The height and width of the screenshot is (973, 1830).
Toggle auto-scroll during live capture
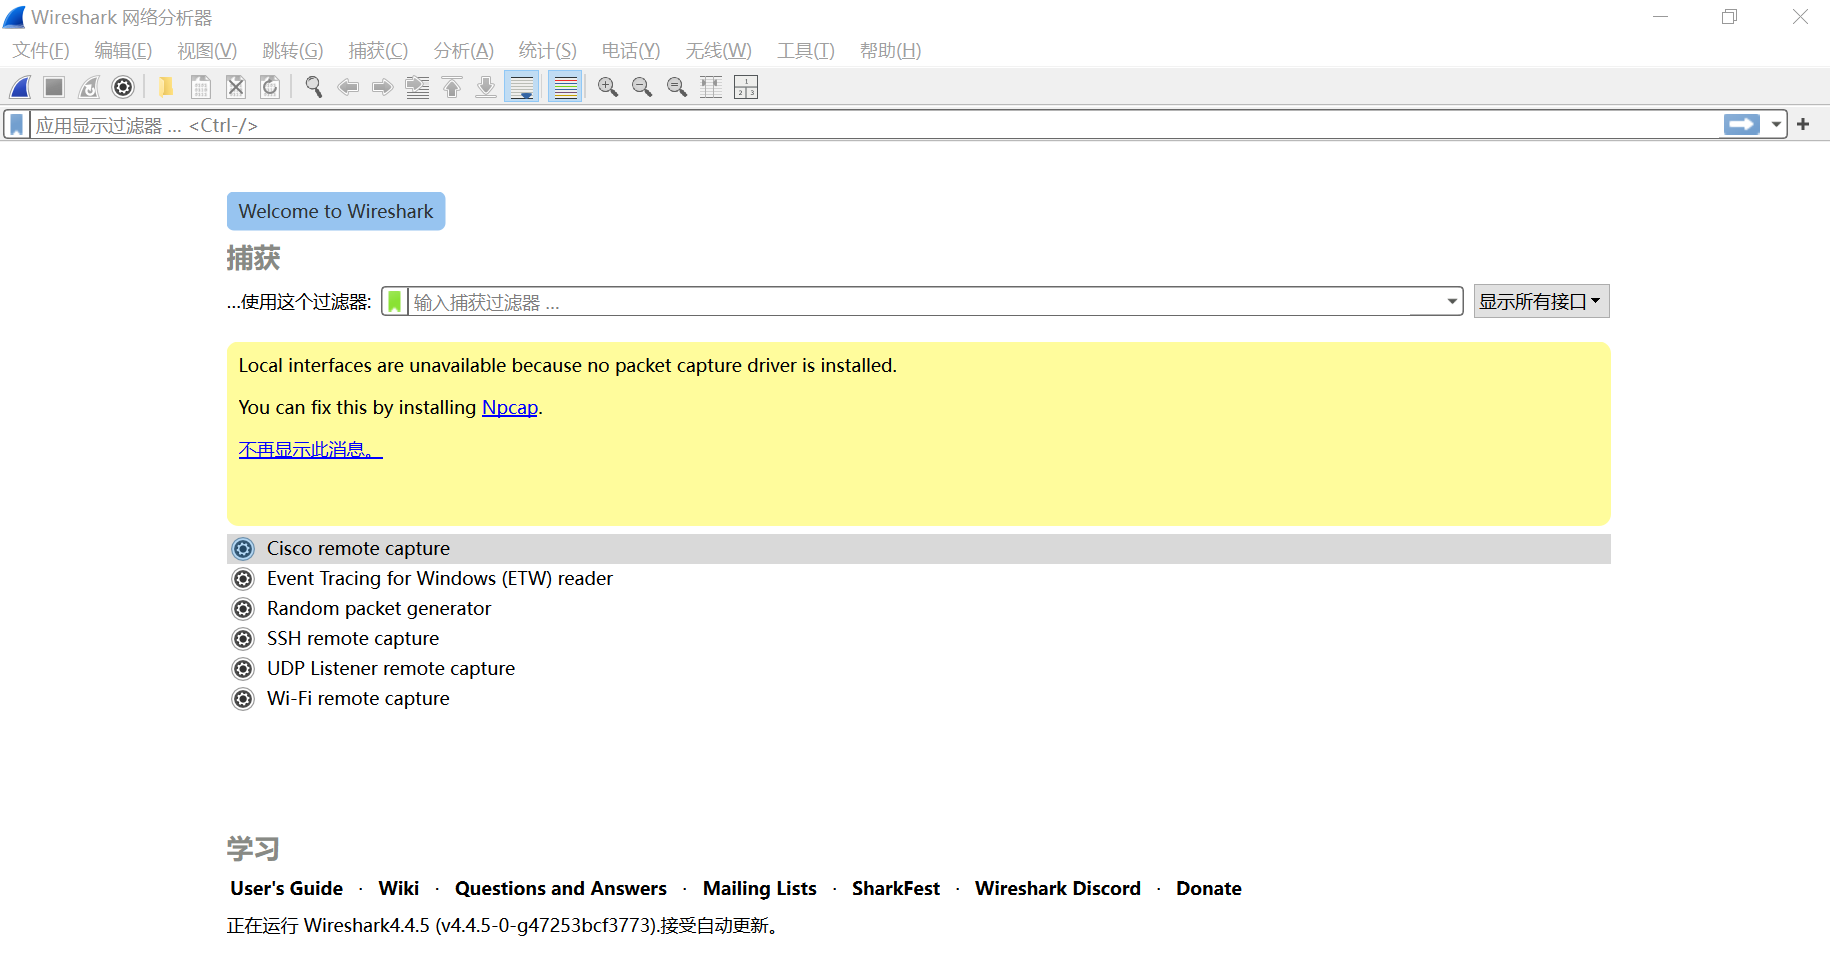coord(522,87)
